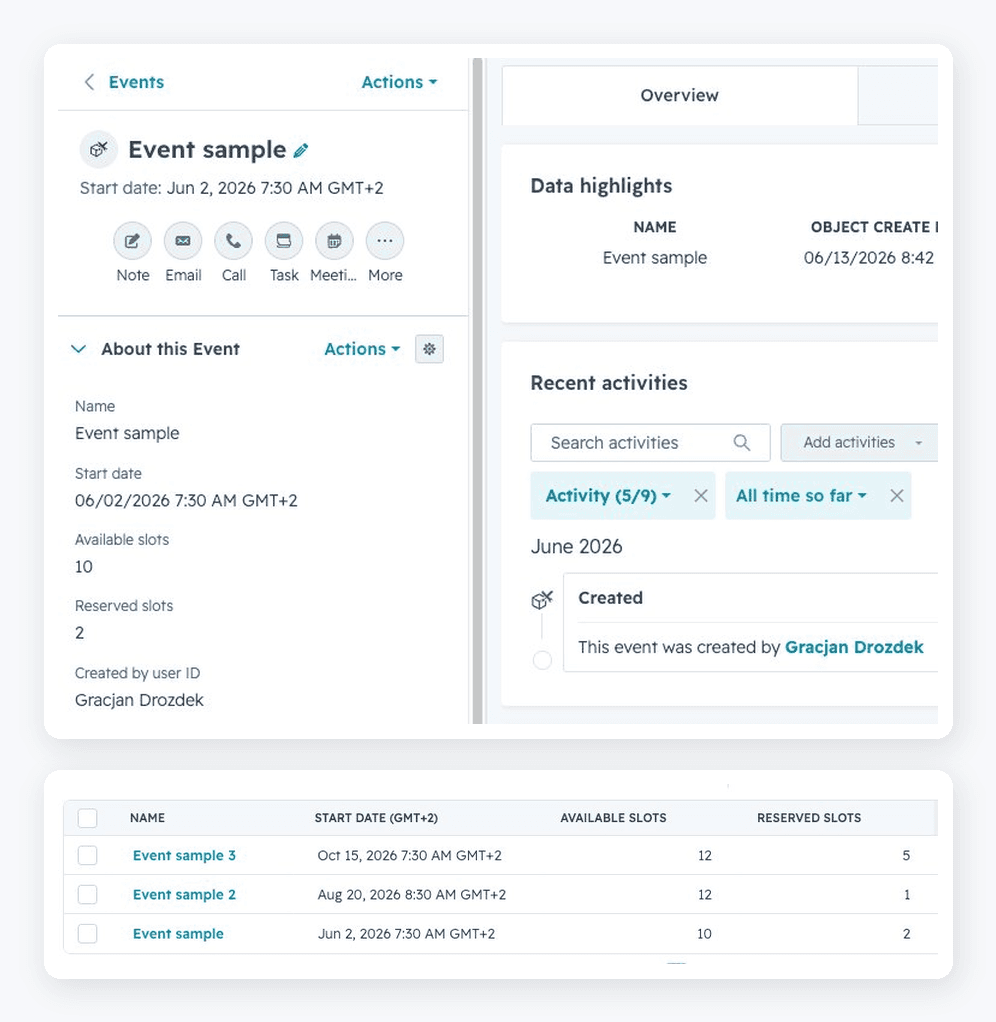The height and width of the screenshot is (1022, 996).
Task: Check the box for Jun 2, 2026 row
Action: (x=87, y=933)
